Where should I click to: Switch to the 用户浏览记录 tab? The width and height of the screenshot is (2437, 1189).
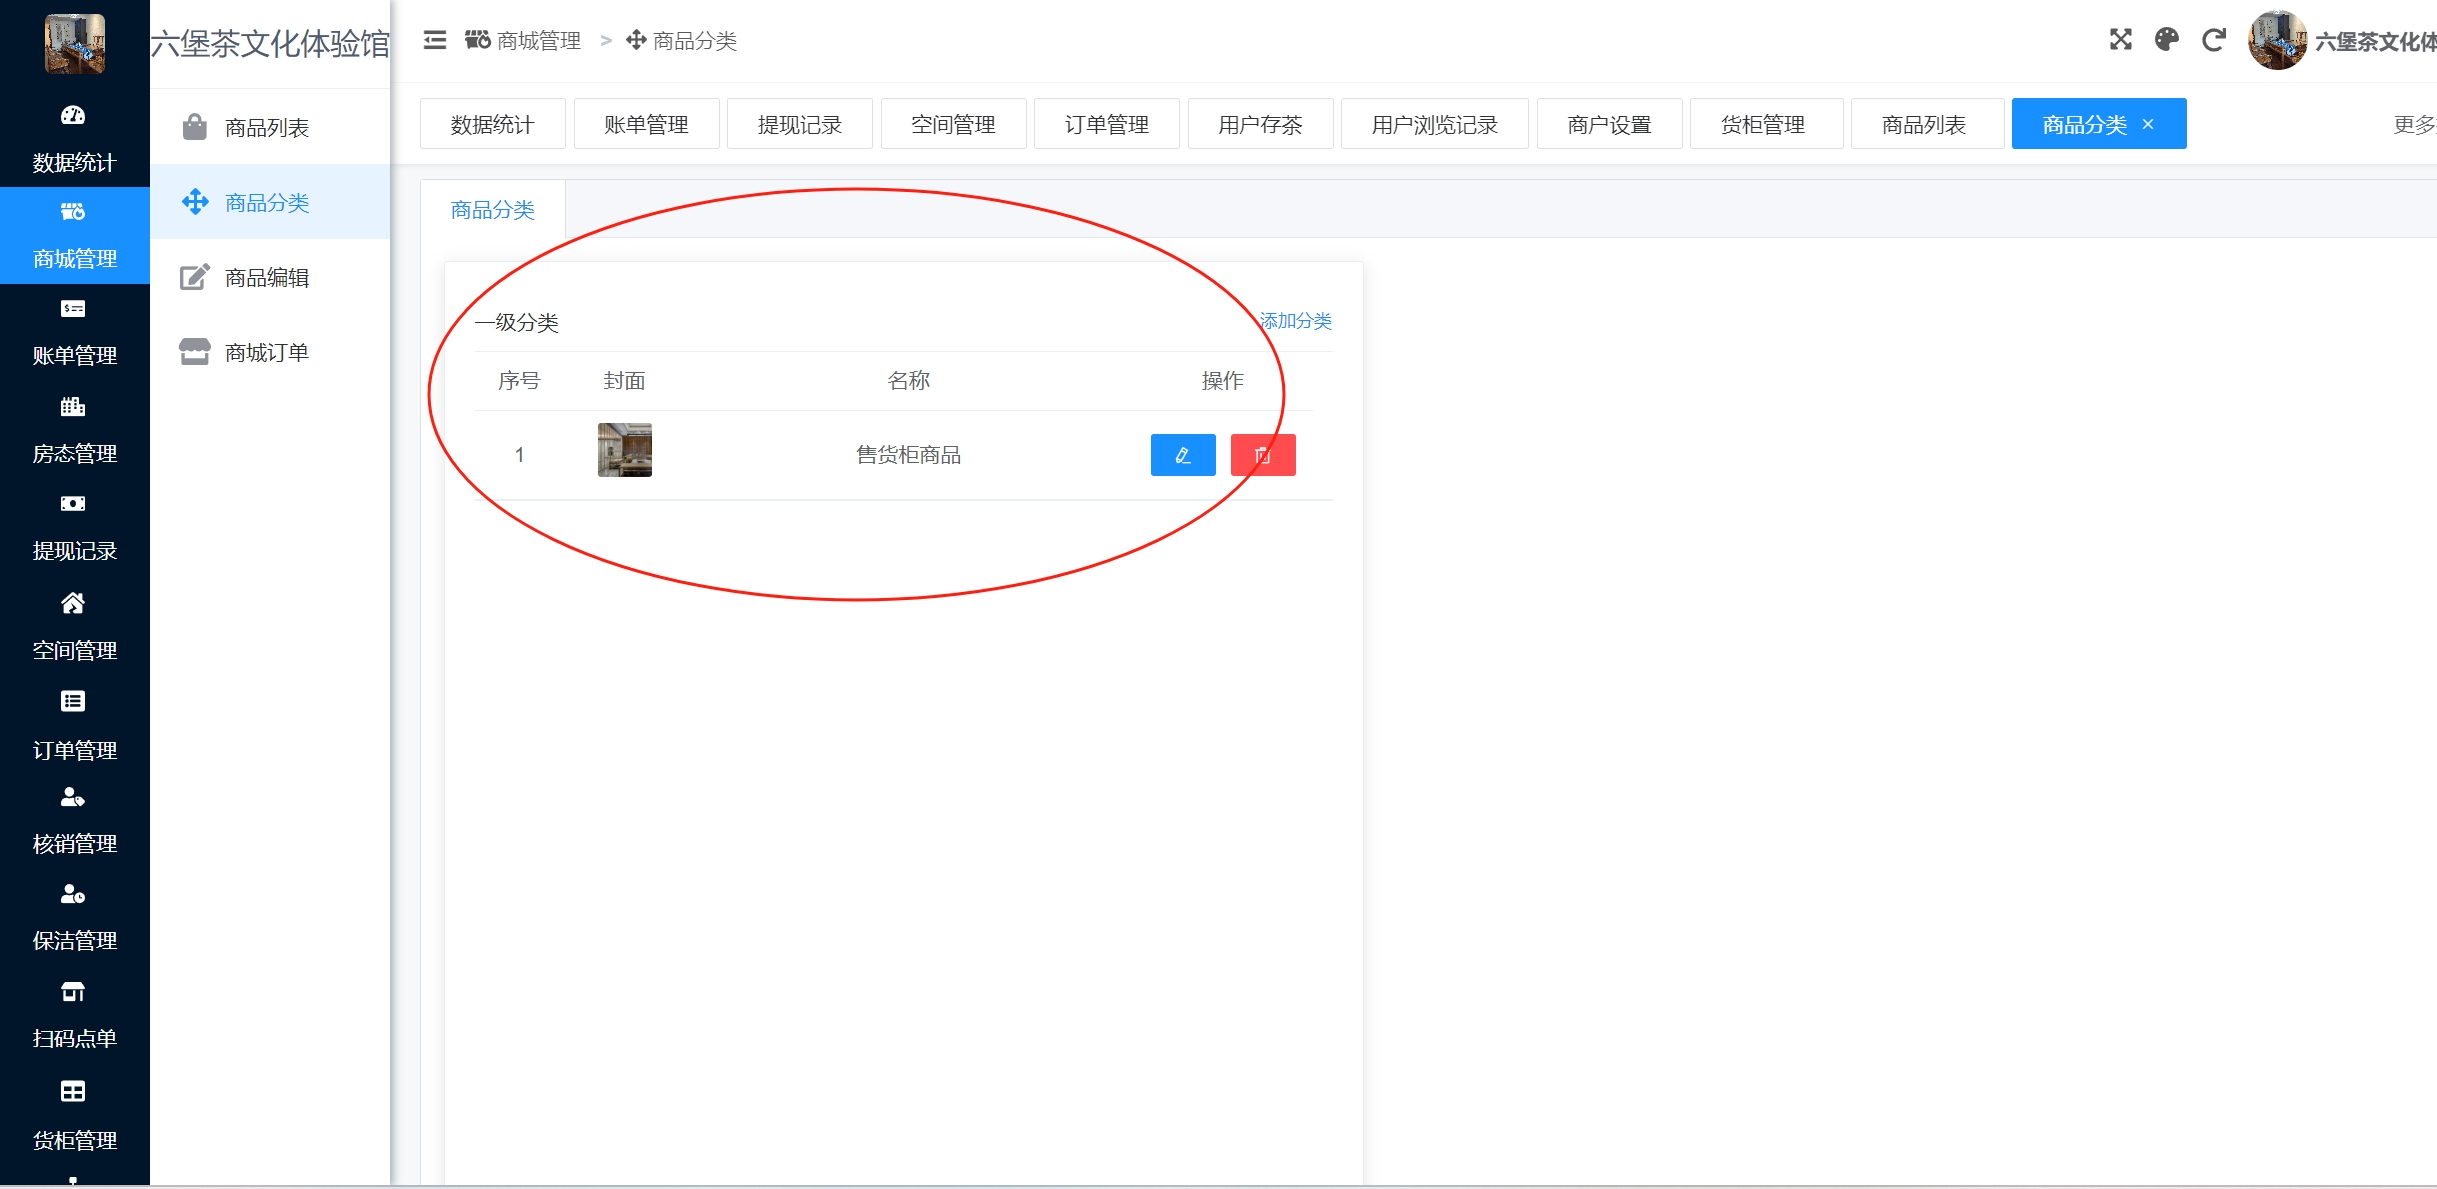[x=1433, y=124]
